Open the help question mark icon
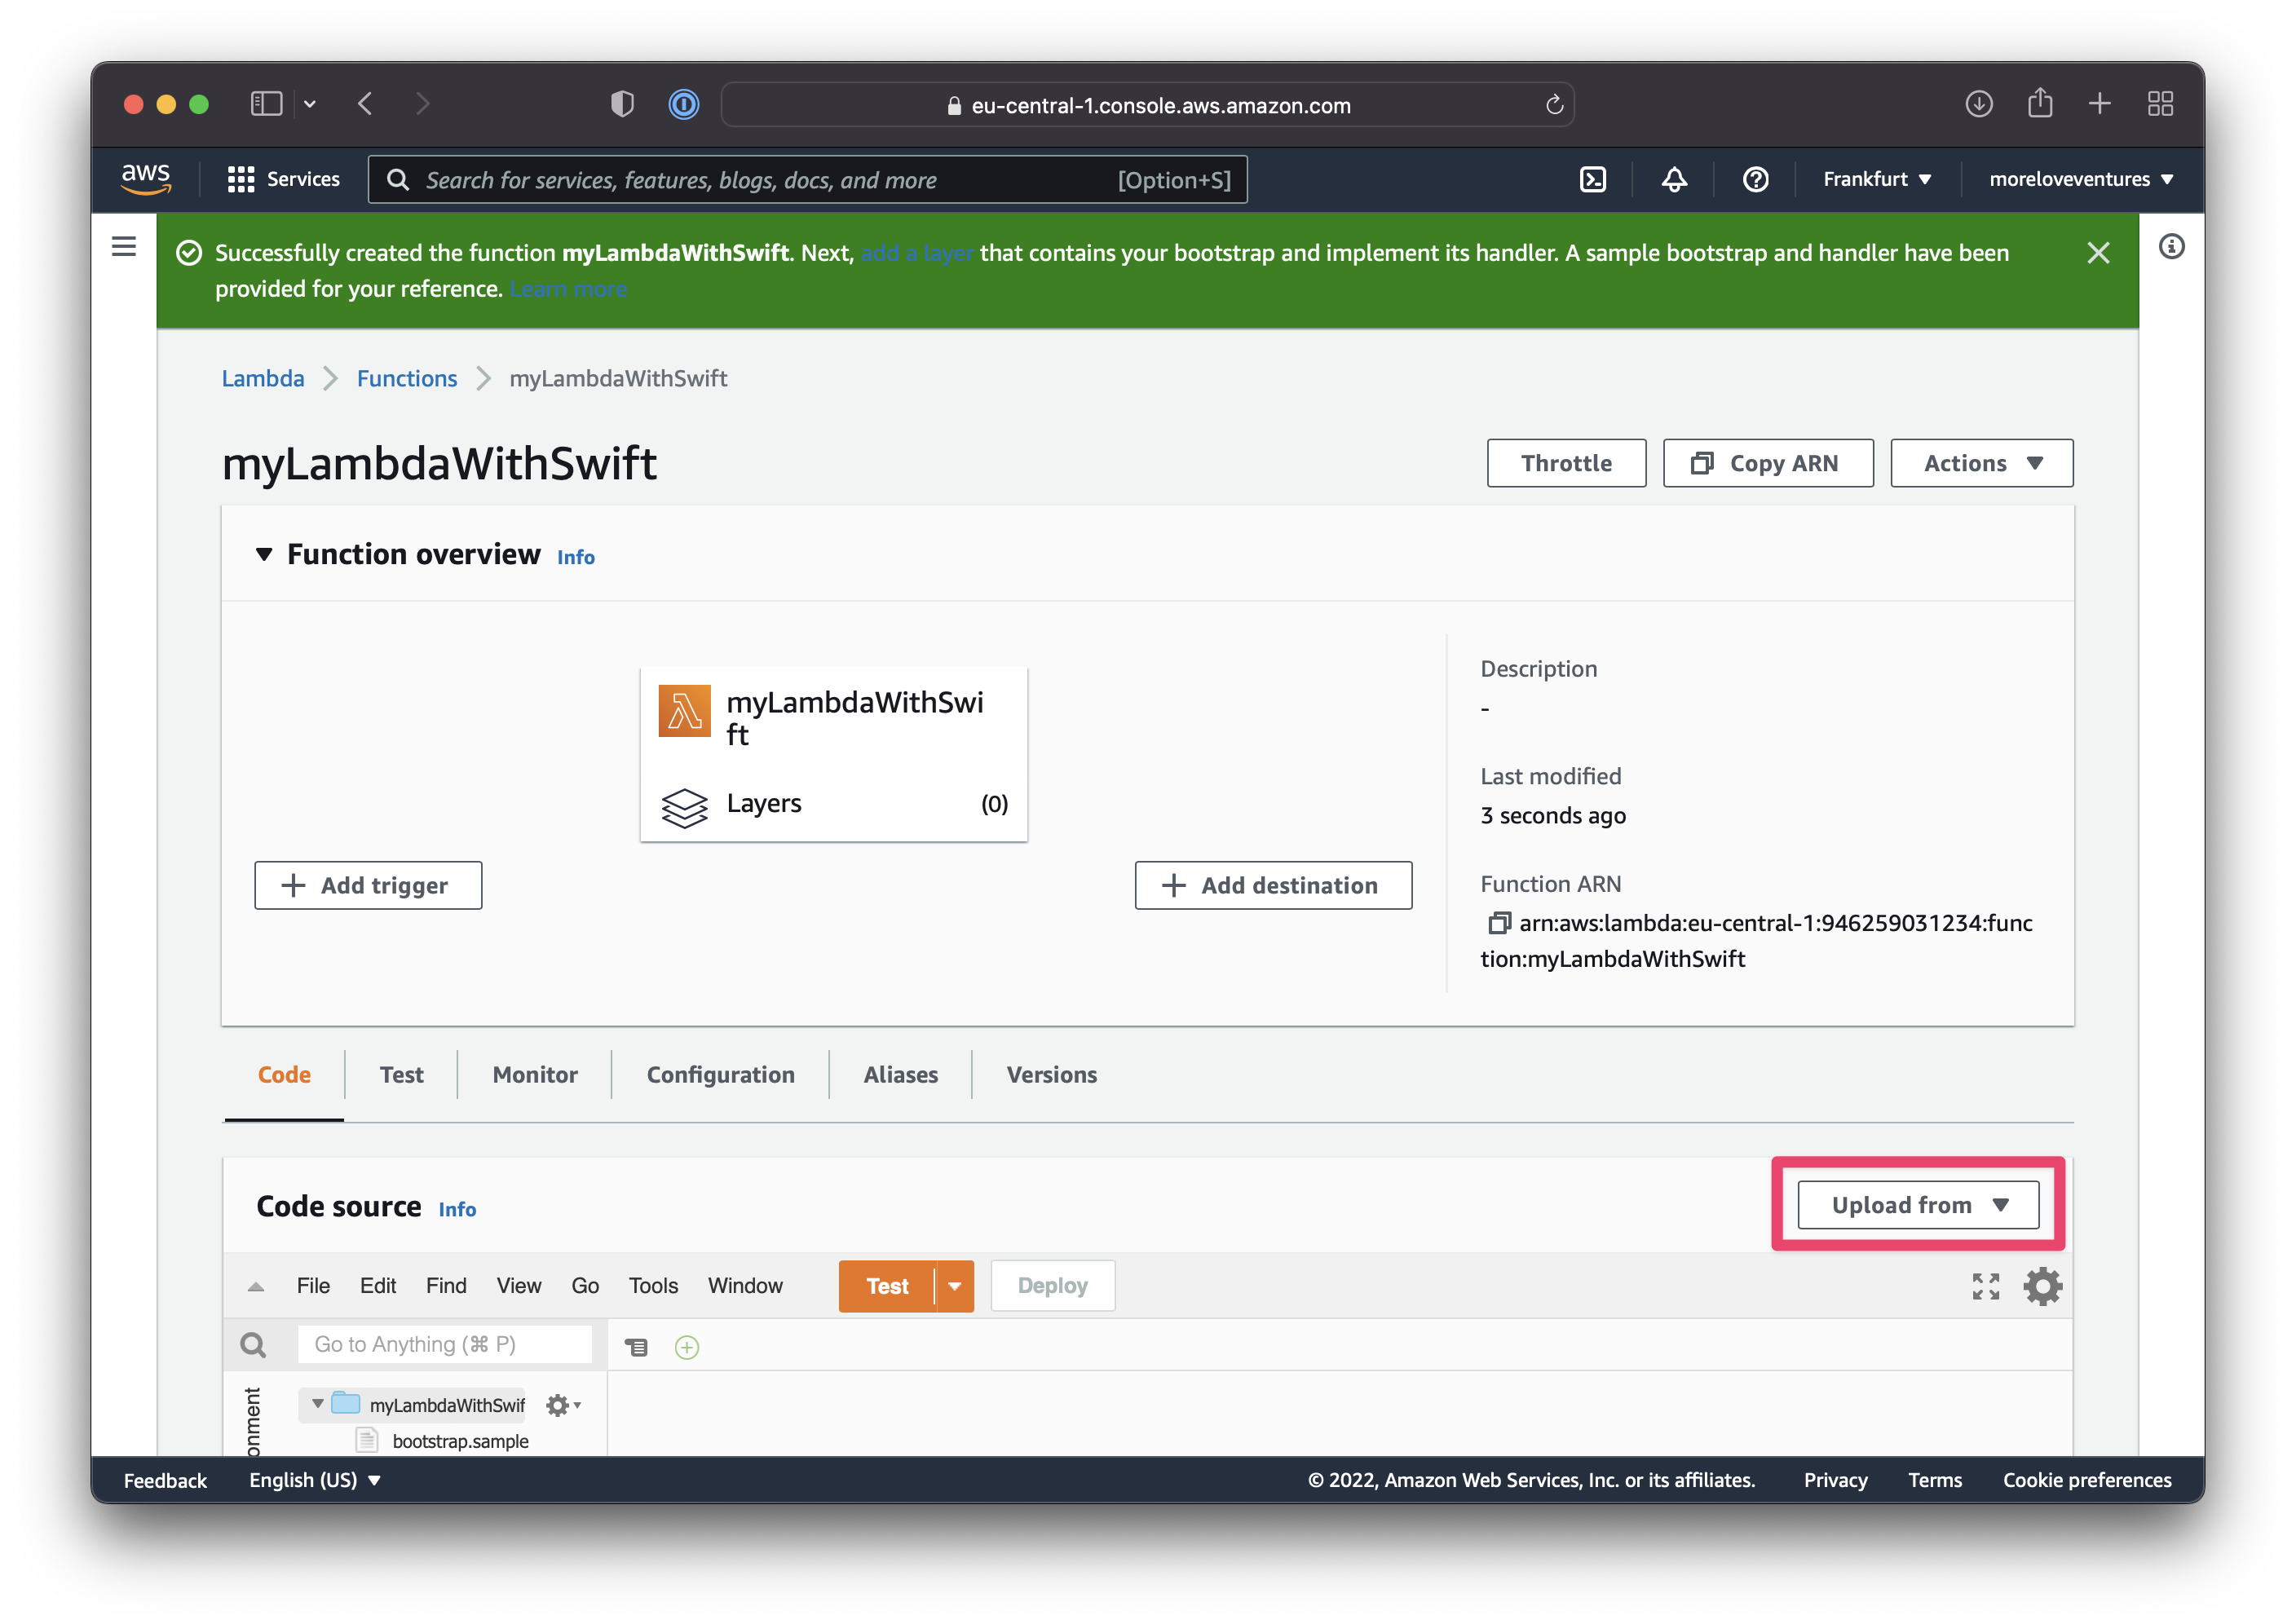The image size is (2296, 1624). [x=1755, y=179]
